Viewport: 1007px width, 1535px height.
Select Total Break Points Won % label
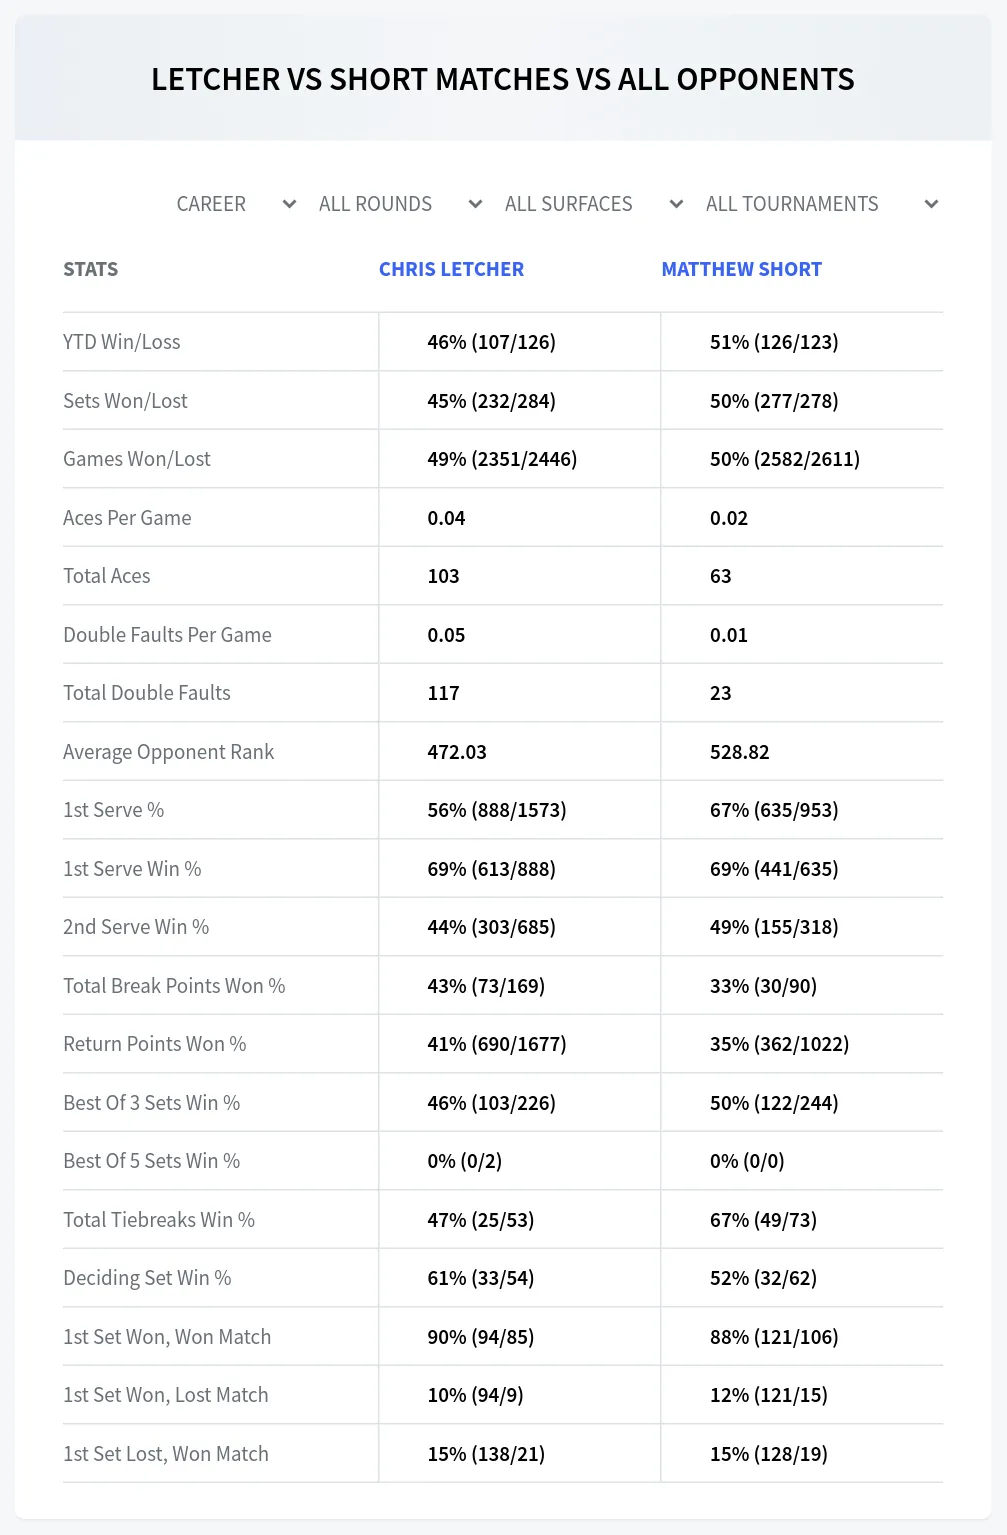(x=174, y=986)
